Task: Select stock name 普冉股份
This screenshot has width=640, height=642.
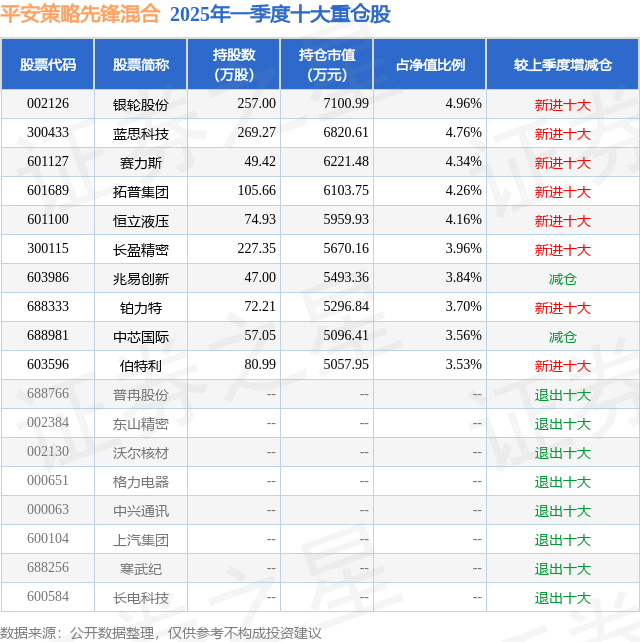Action: [x=141, y=396]
